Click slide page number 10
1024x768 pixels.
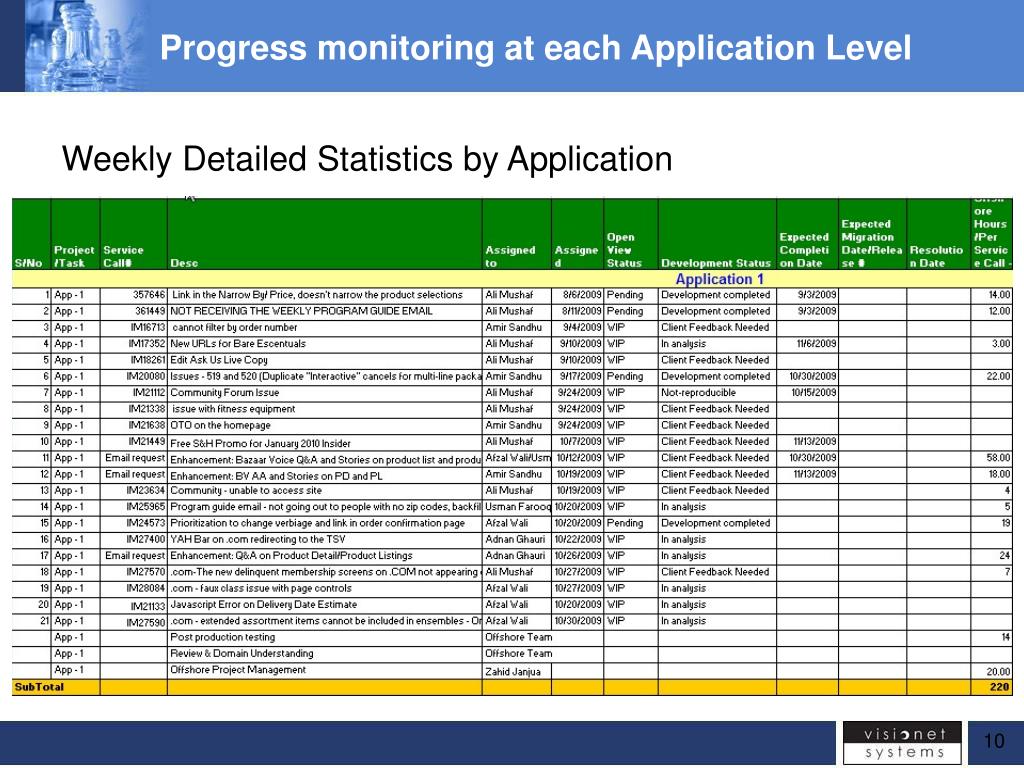(994, 742)
